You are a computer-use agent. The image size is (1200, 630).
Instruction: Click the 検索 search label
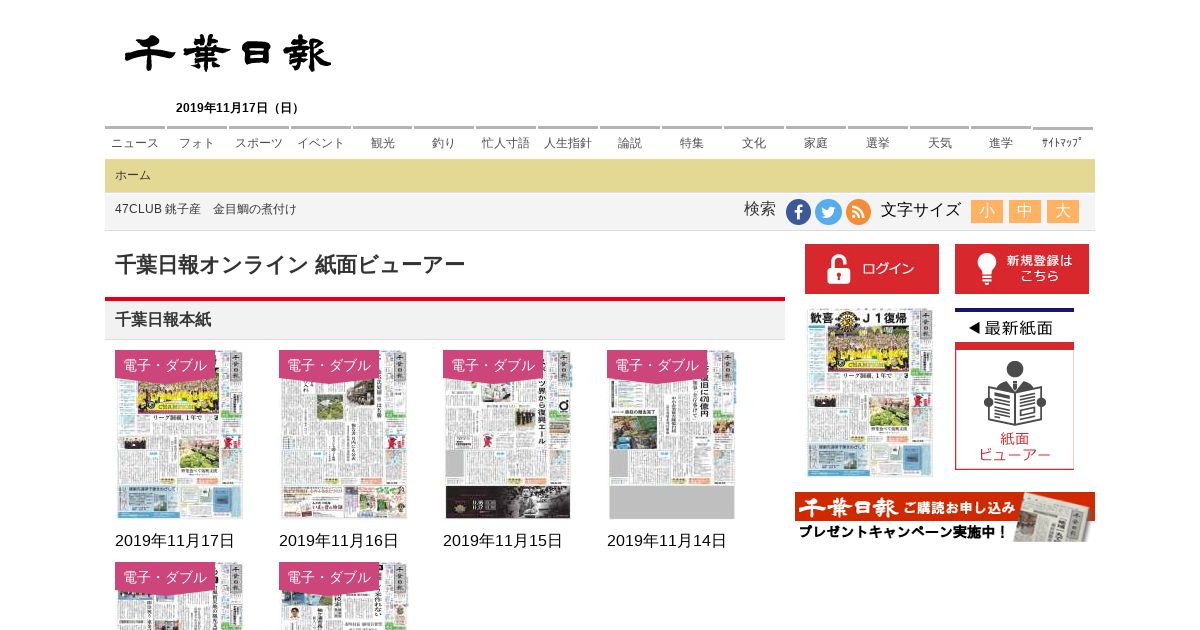click(760, 209)
